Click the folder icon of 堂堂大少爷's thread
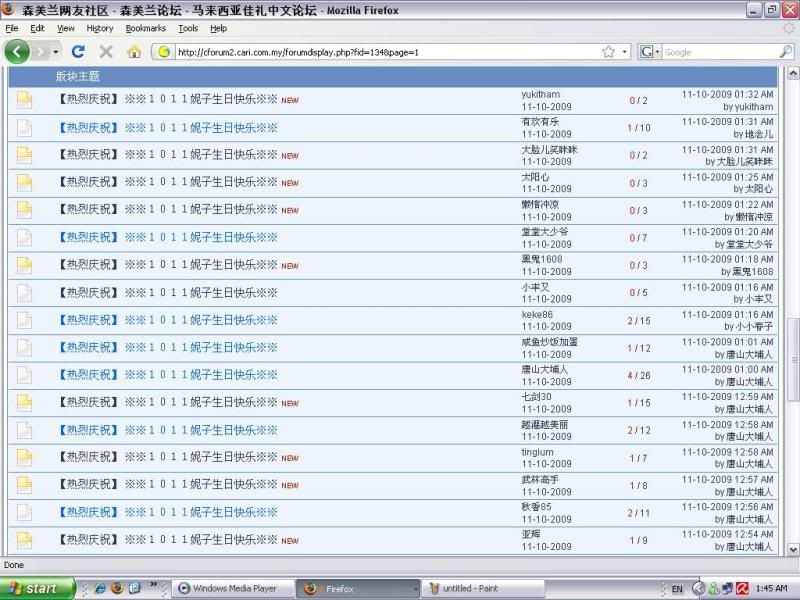This screenshot has width=800, height=600. tap(24, 238)
